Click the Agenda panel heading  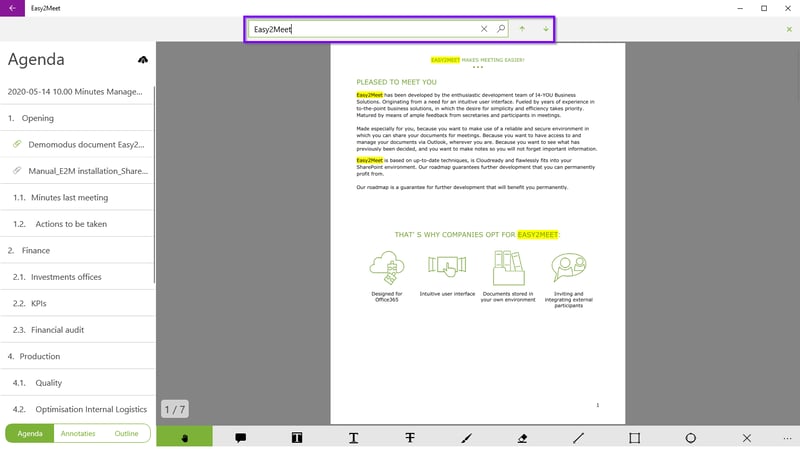(36, 60)
